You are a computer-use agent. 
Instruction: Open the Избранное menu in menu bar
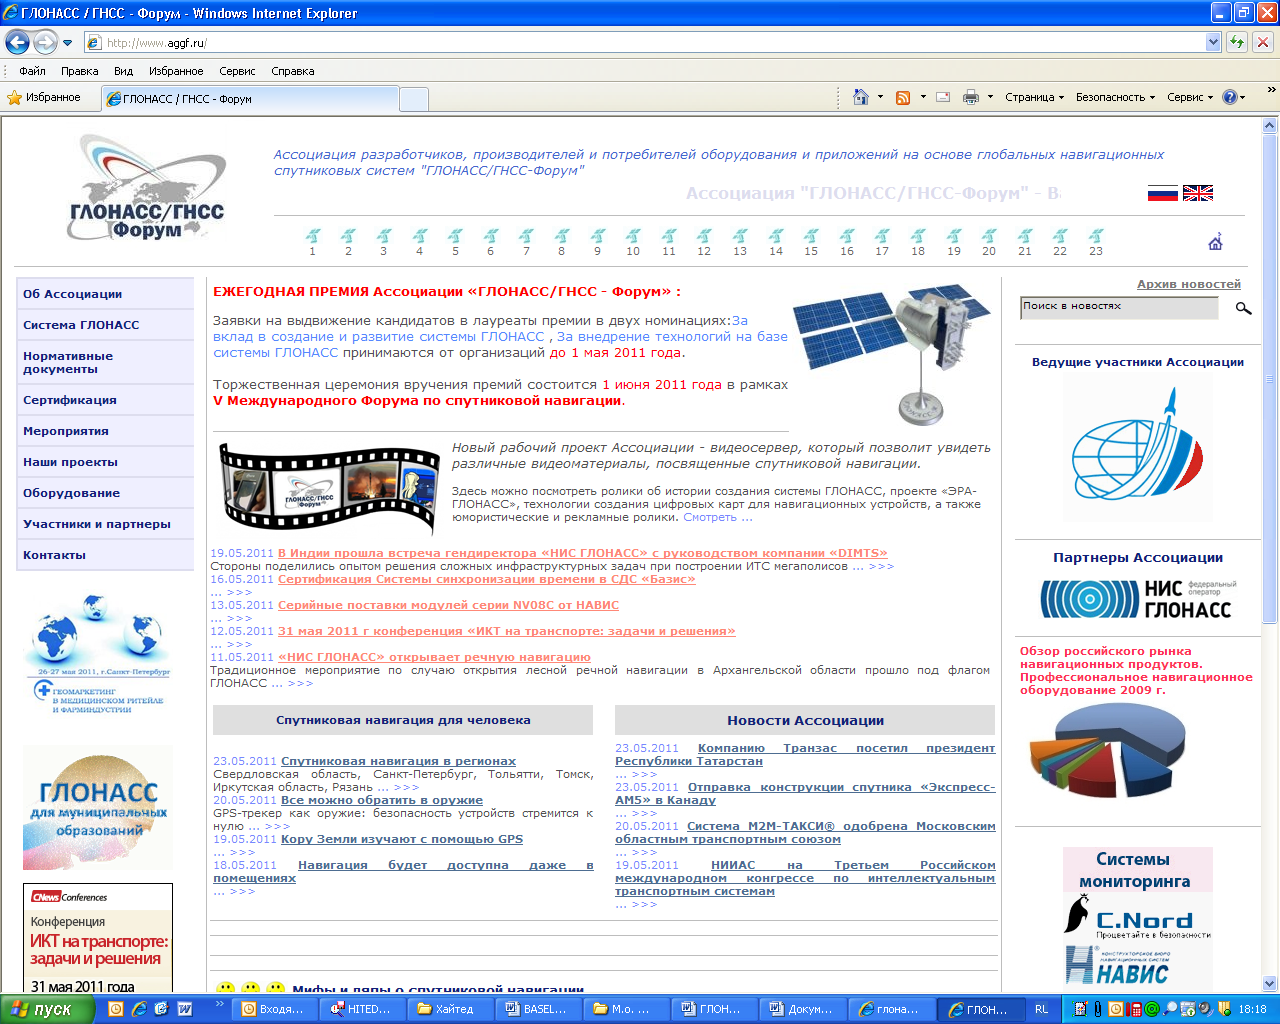pos(176,71)
